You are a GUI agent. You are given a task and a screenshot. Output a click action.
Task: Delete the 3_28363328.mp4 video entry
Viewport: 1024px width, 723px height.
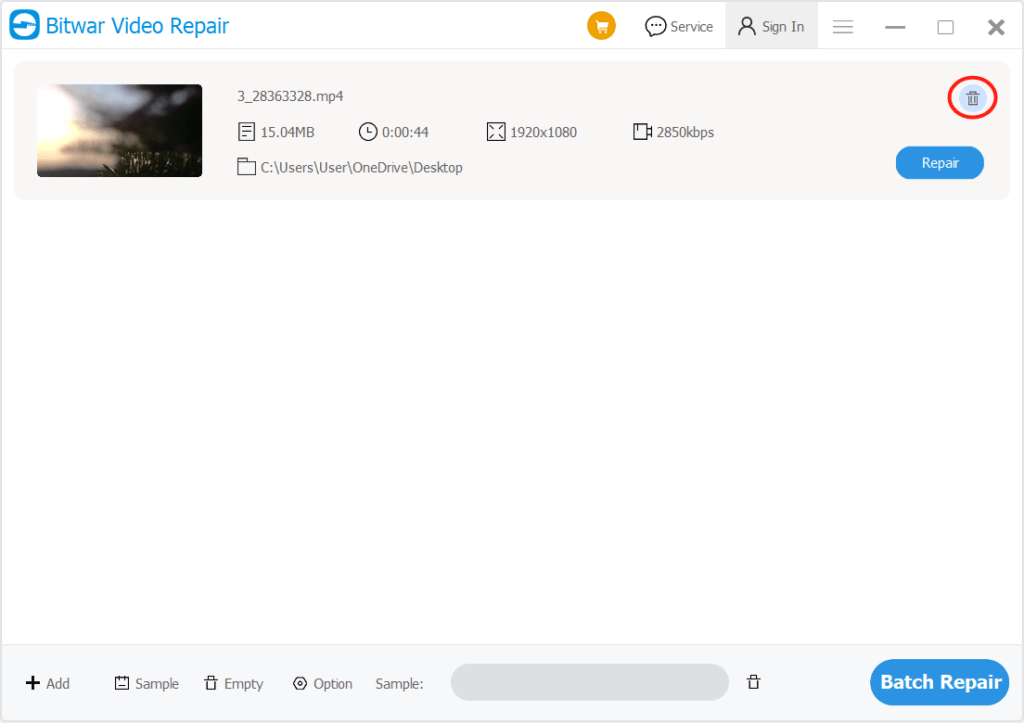pos(972,98)
